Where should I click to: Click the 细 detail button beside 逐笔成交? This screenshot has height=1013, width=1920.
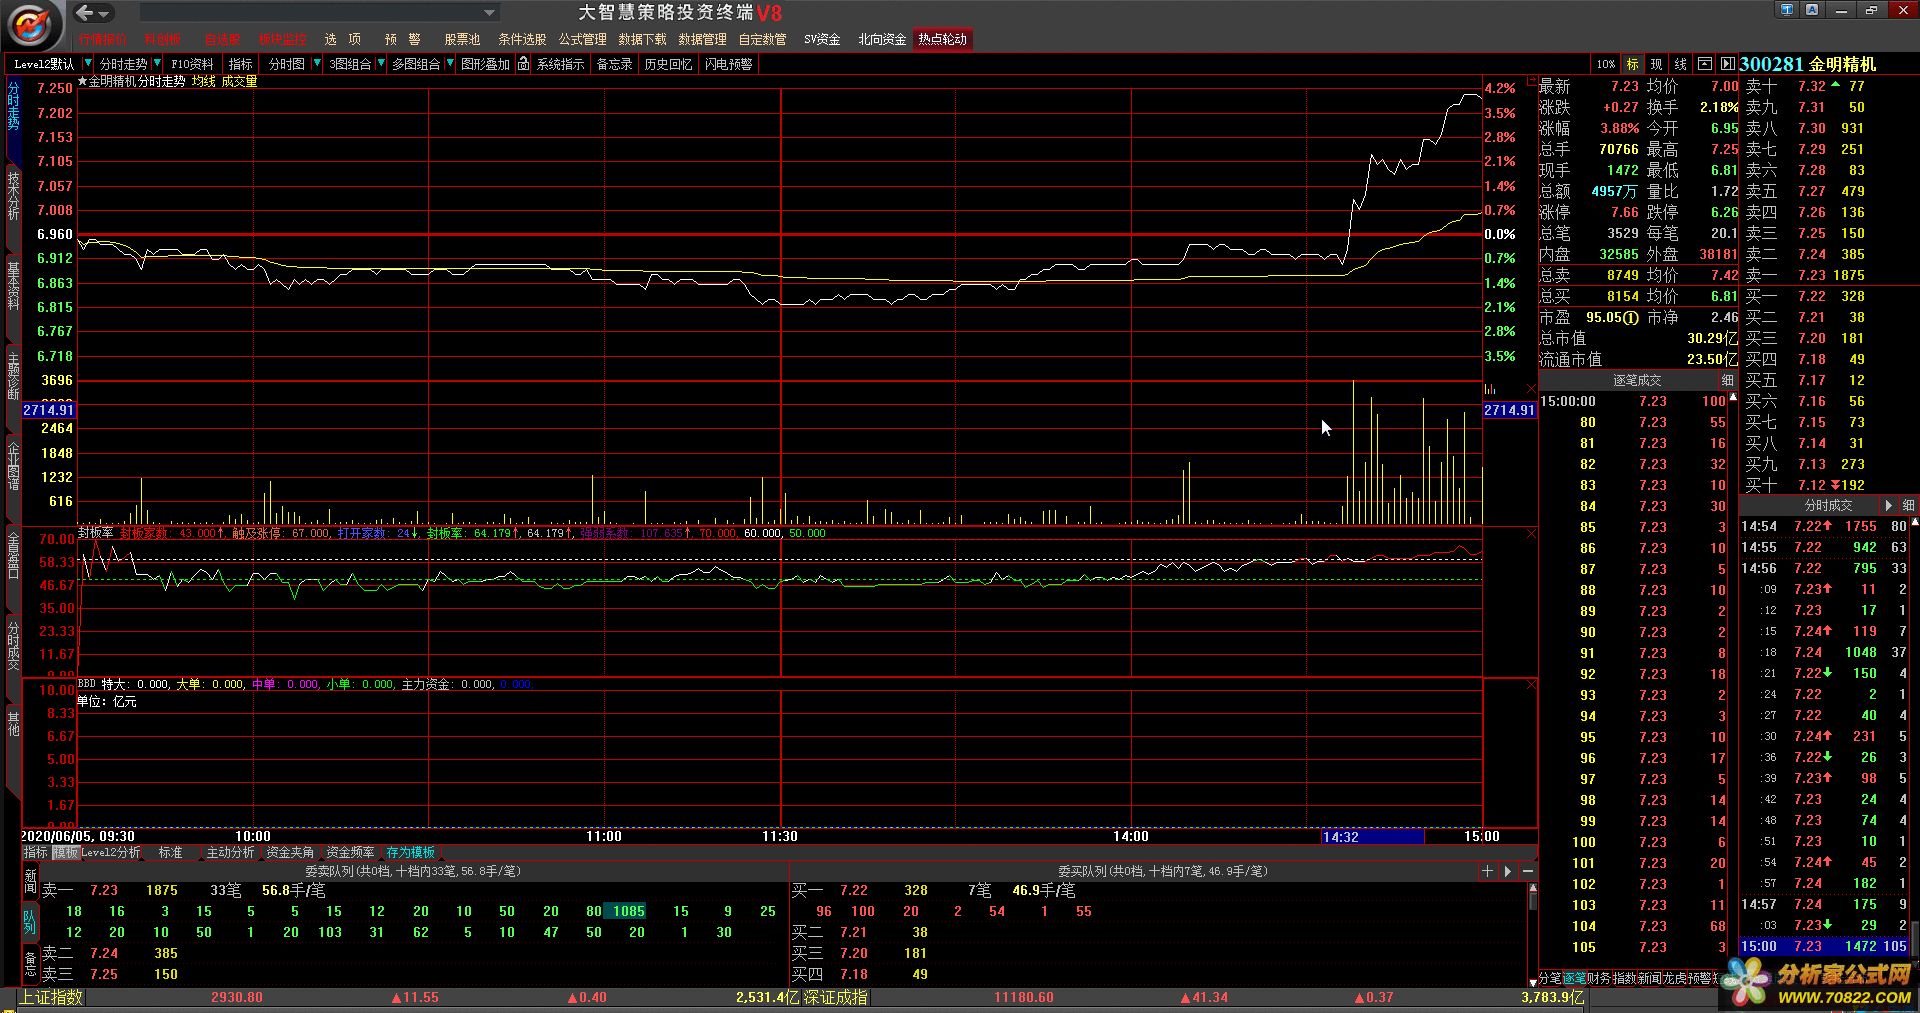pyautogui.click(x=1727, y=380)
